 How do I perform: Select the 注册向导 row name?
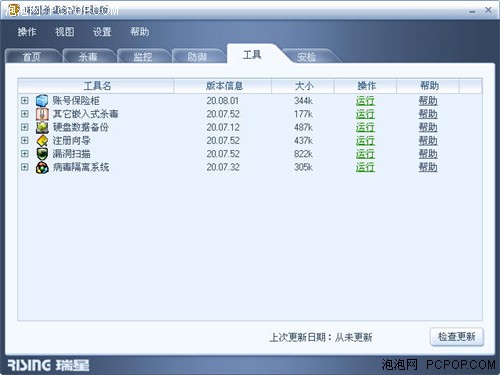pyautogui.click(x=71, y=141)
